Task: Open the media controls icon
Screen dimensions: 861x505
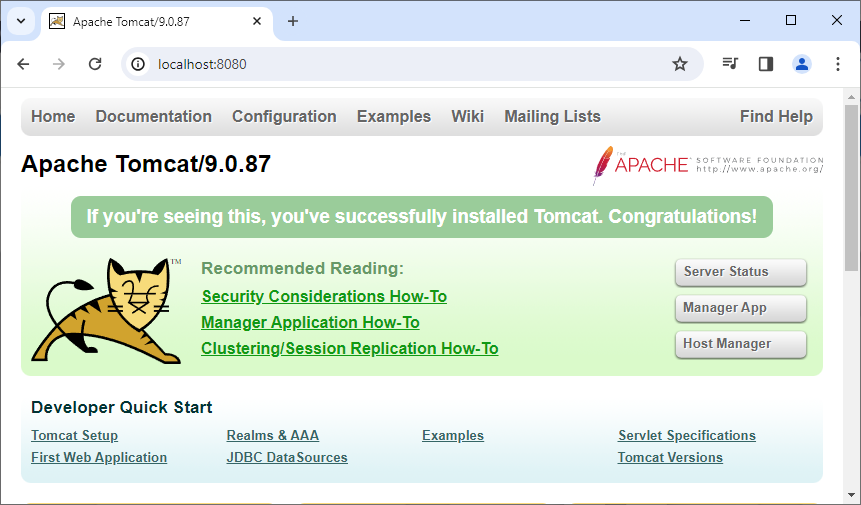Action: pyautogui.click(x=730, y=64)
